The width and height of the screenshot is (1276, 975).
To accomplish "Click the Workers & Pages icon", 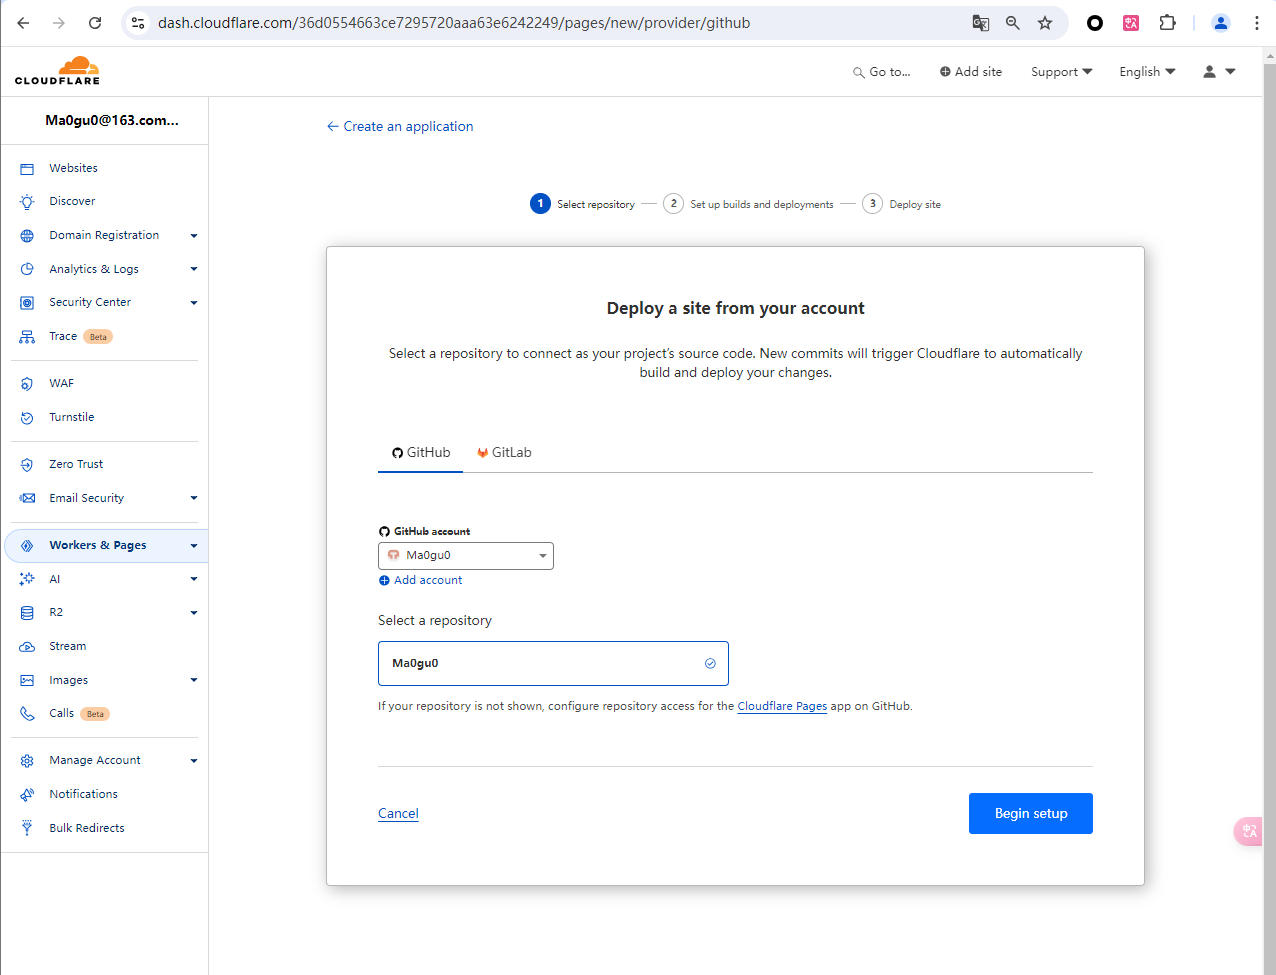I will point(27,546).
